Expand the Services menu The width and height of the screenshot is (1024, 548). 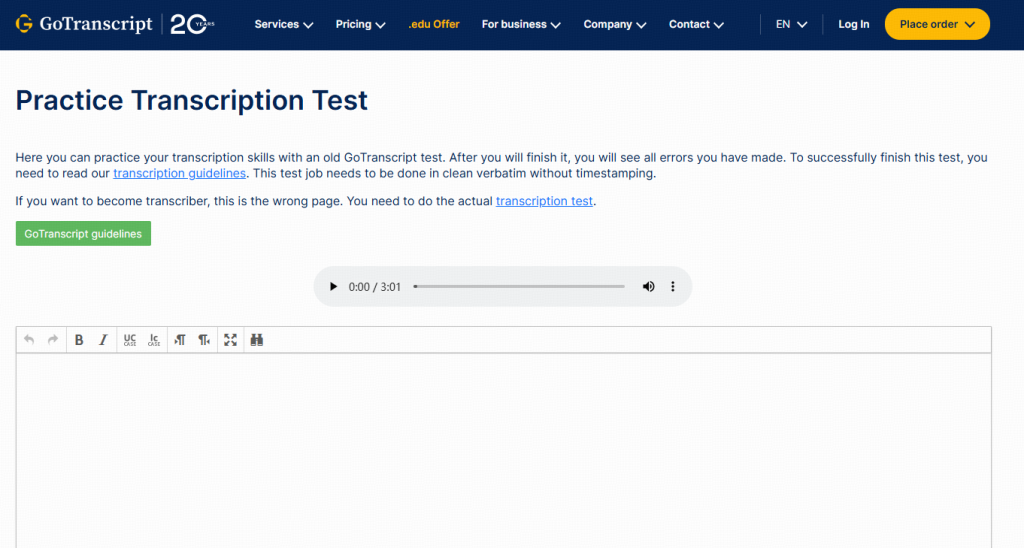[x=283, y=24]
